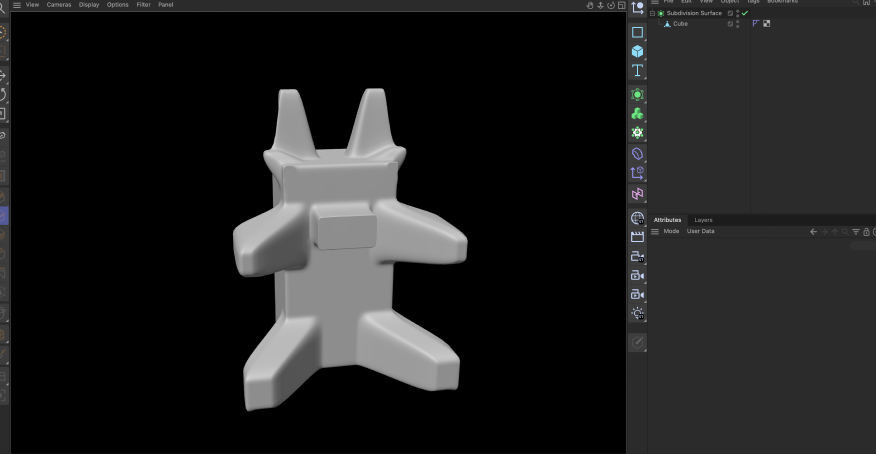Image resolution: width=876 pixels, height=454 pixels.
Task: Toggle the Subdivision Surface green enable checkmark
Action: [744, 13]
